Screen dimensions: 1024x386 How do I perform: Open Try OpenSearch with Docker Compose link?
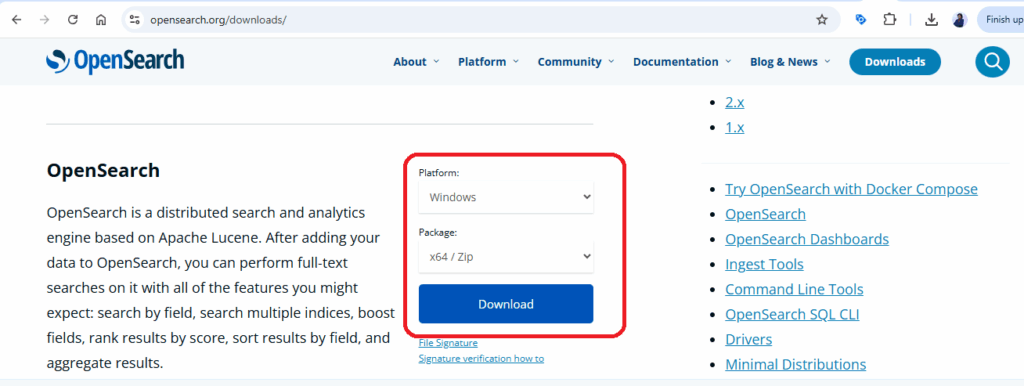(x=852, y=189)
